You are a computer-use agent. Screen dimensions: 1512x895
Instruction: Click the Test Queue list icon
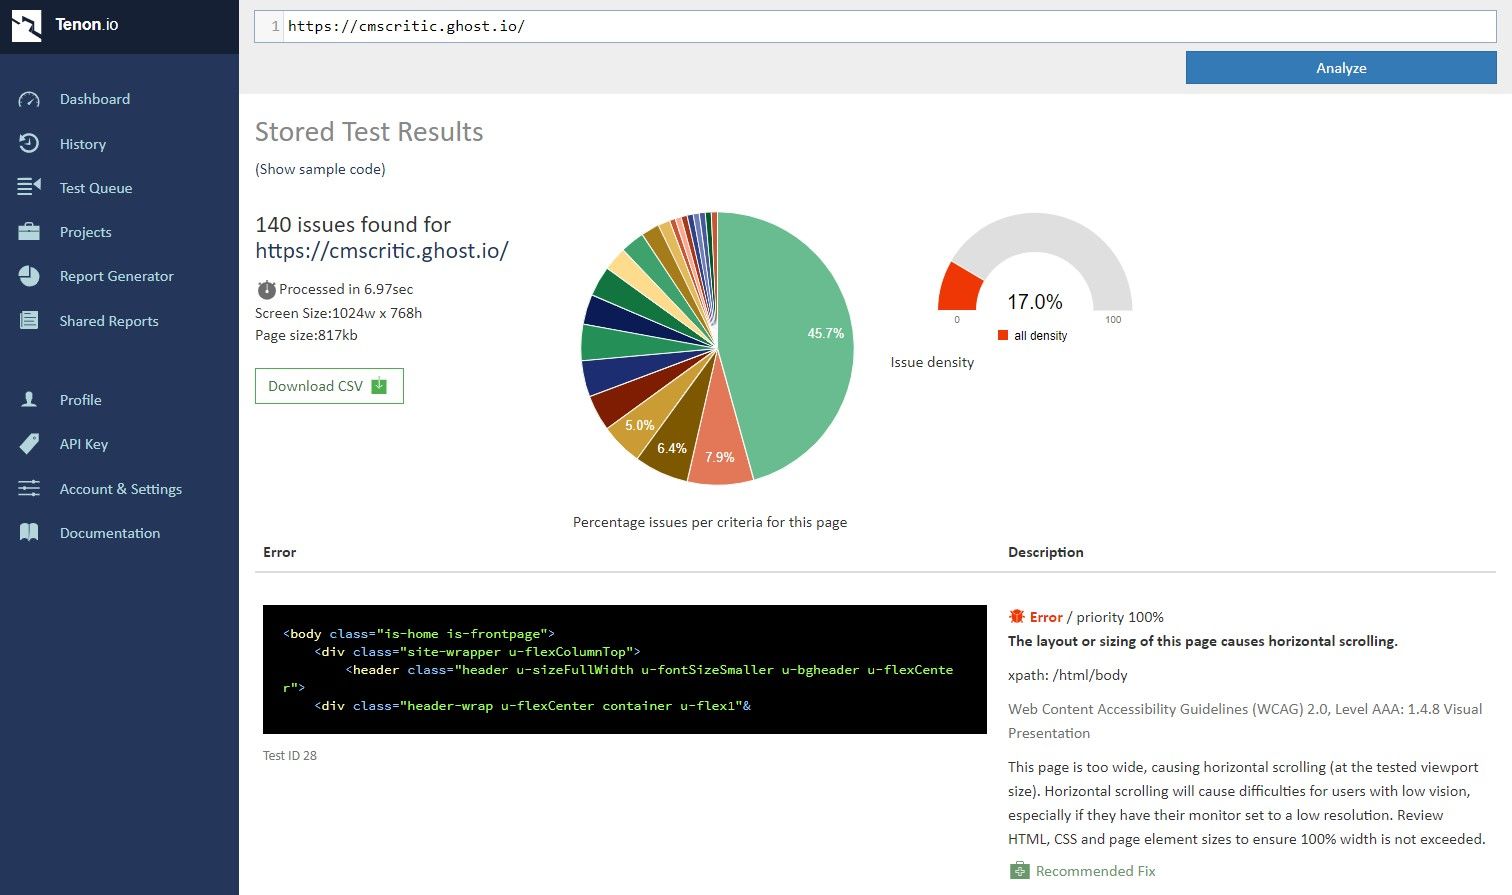point(29,187)
